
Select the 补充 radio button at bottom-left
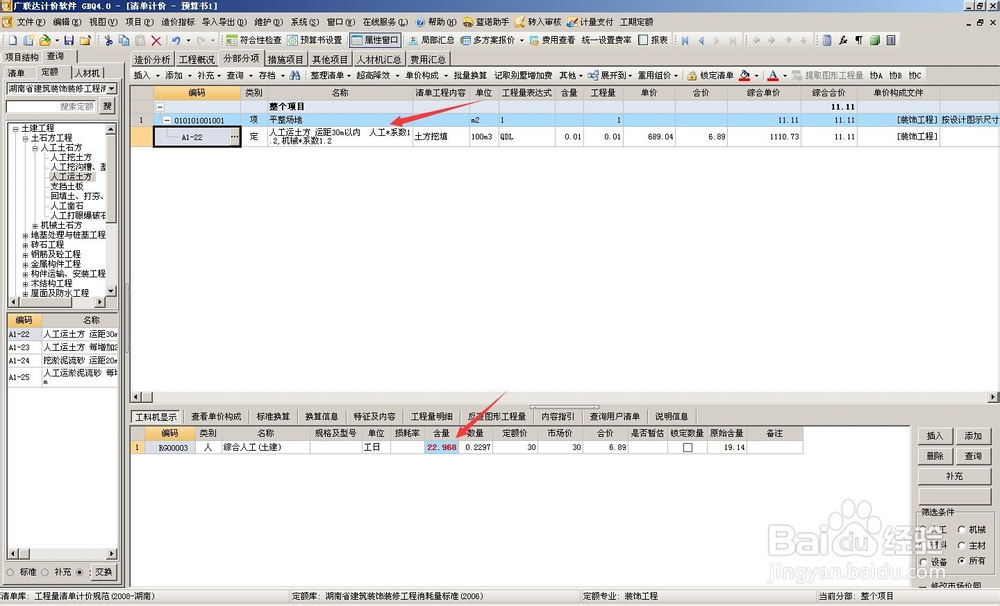coord(45,572)
